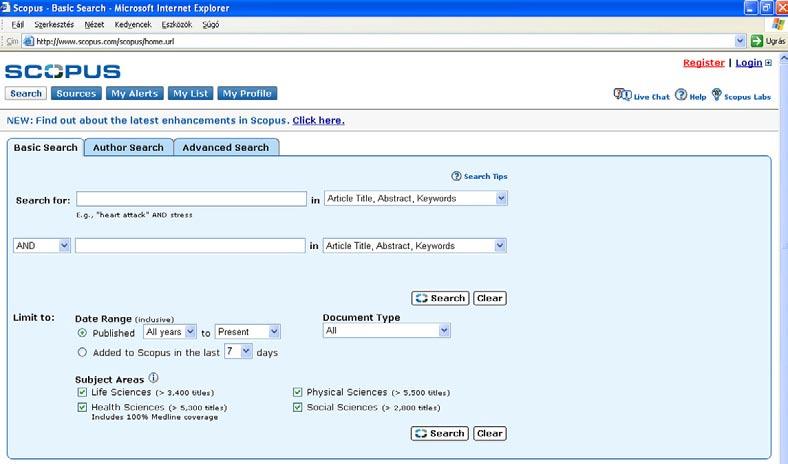The height and width of the screenshot is (464, 788).
Task: Uncheck the Social Sciences checkbox
Action: (x=298, y=407)
